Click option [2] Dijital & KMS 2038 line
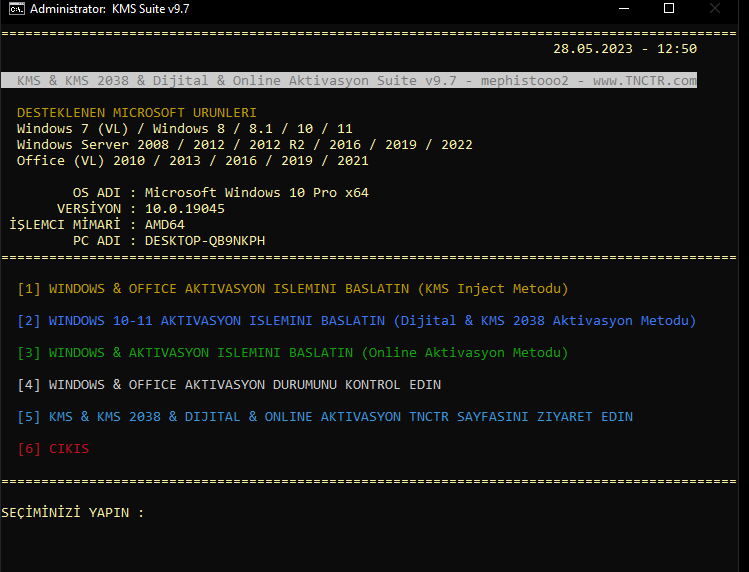The width and height of the screenshot is (749, 572). 356,321
